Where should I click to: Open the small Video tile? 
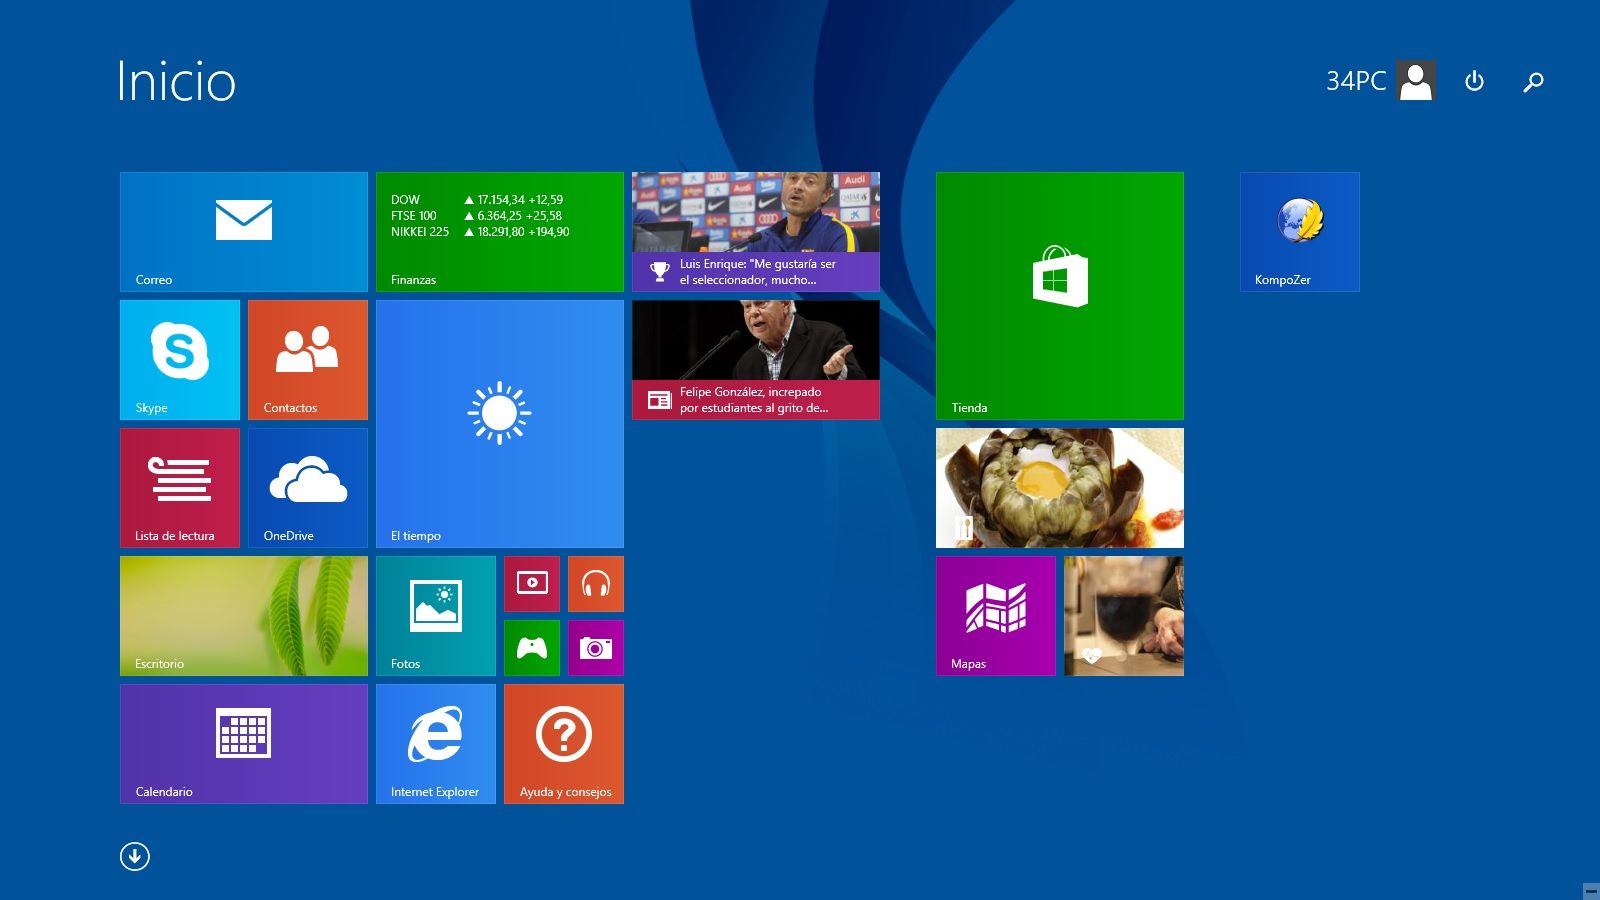coord(531,583)
